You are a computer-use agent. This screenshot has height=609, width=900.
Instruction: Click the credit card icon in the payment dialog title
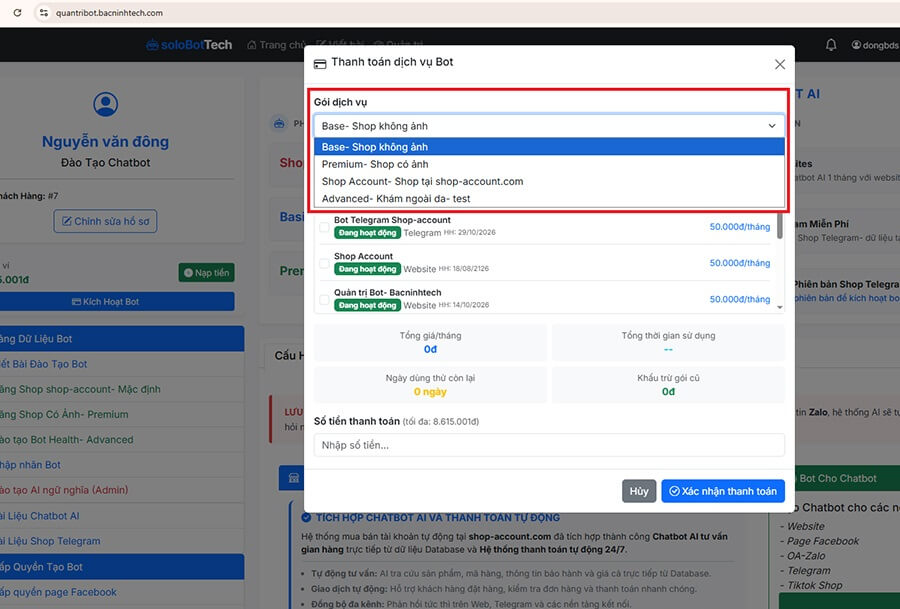(x=320, y=63)
